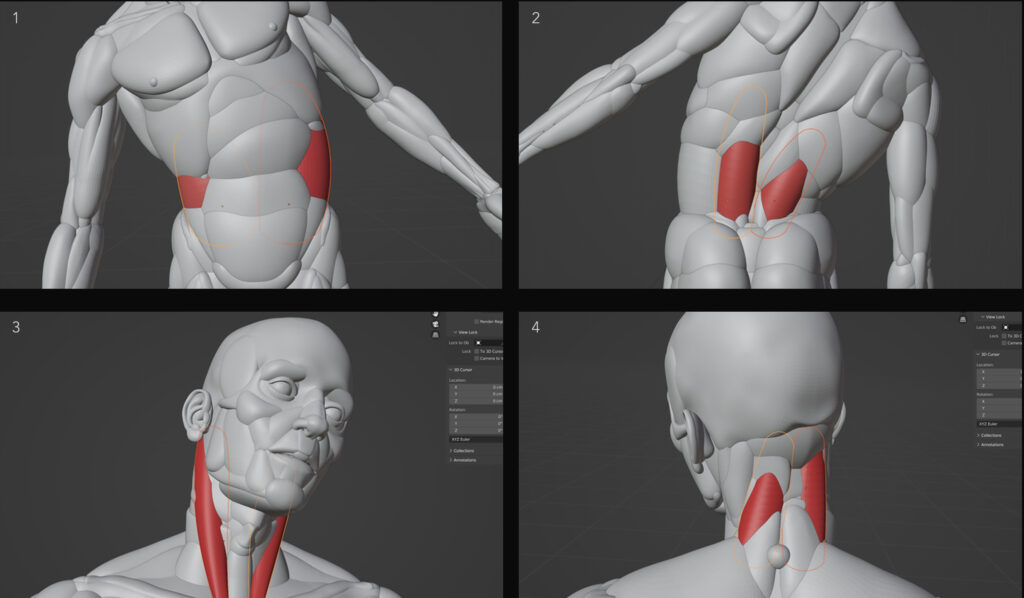Select the pan view hand icon
The image size is (1024, 598).
[436, 314]
